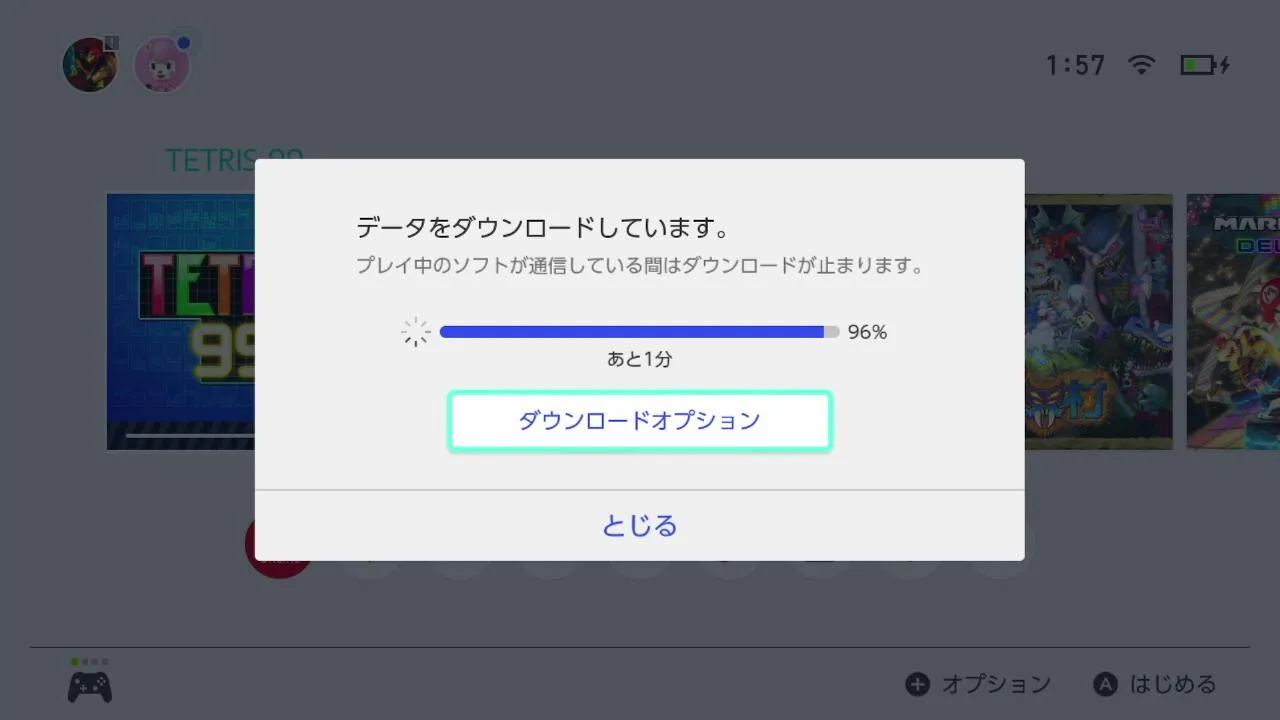Open the controllers icon in bottom corner
This screenshot has width=1280, height=720.
tap(89, 686)
